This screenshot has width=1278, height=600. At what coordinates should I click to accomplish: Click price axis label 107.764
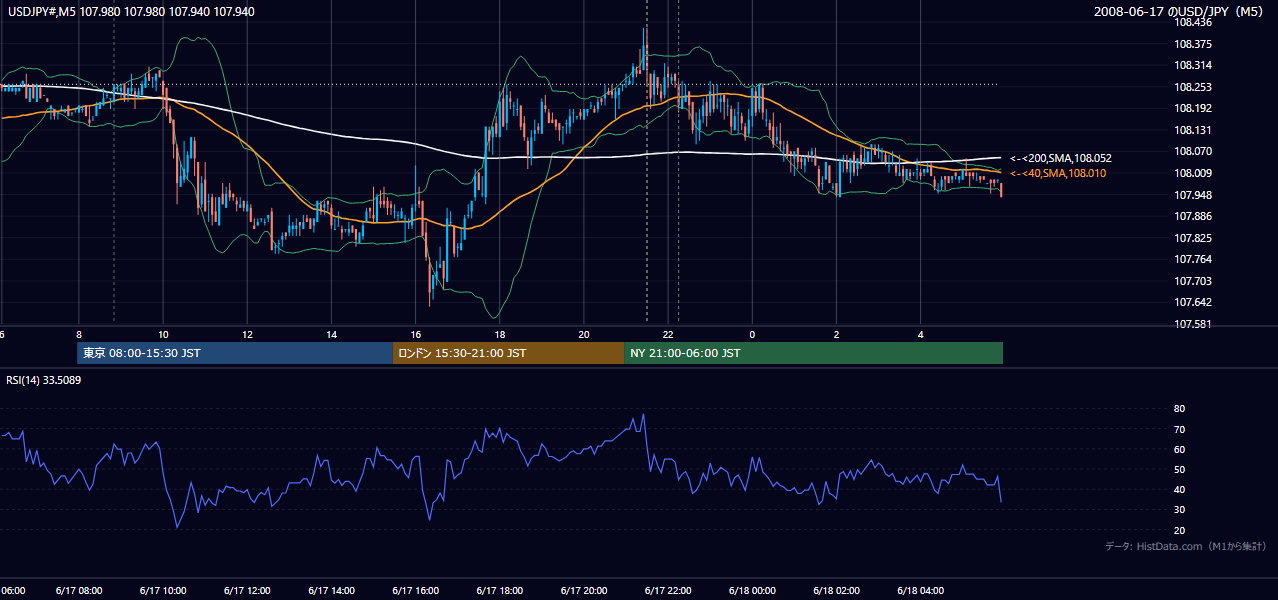coord(1193,259)
